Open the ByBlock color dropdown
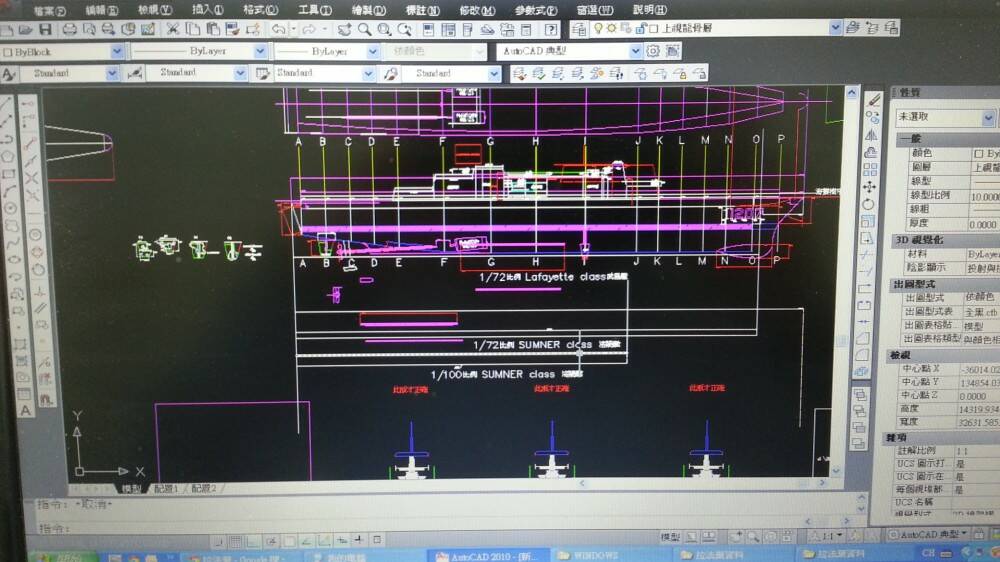The width and height of the screenshot is (1000, 562). coord(116,51)
